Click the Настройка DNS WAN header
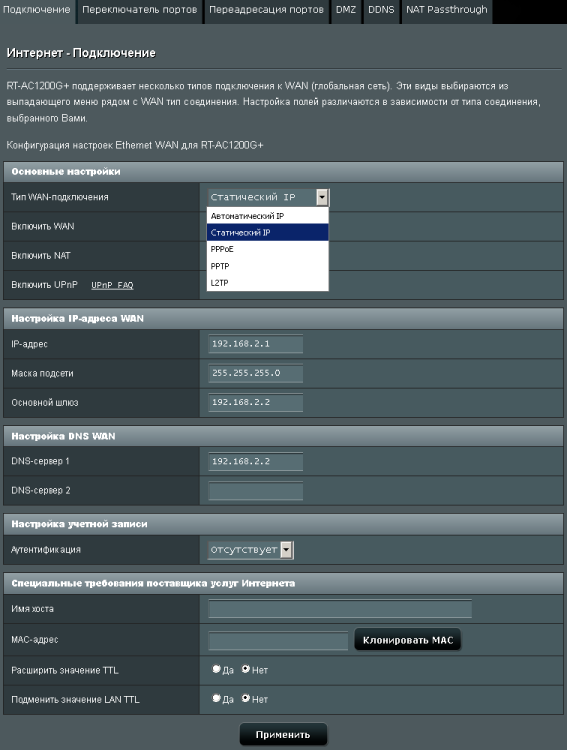Screen dimensions: 567x750 click(x=283, y=436)
